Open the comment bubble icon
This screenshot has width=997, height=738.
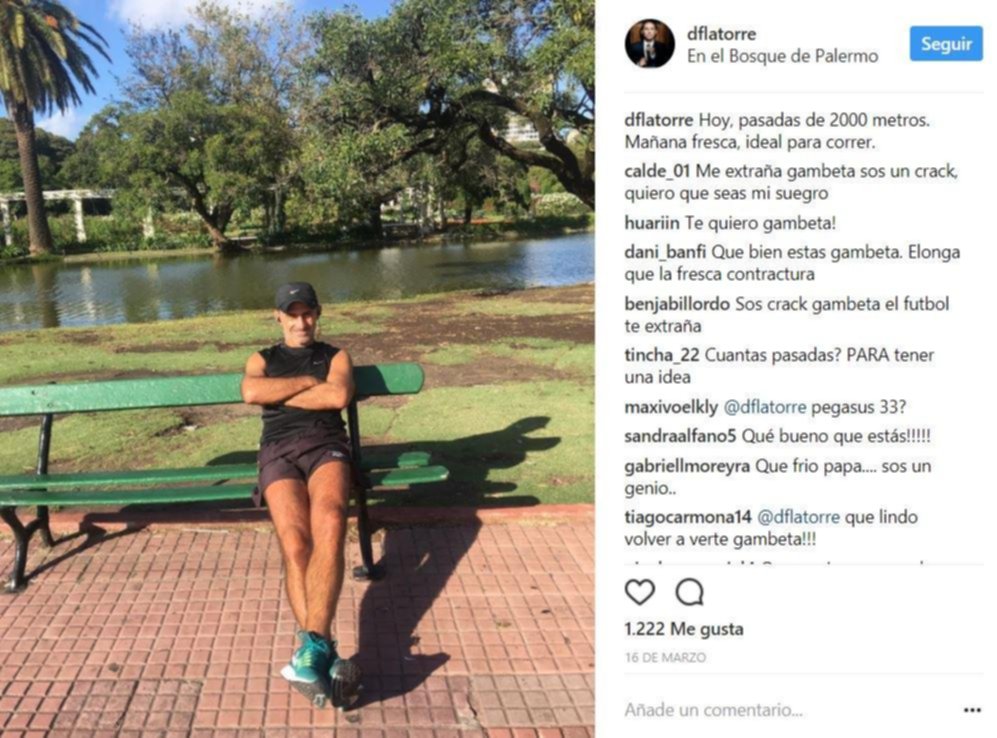click(689, 592)
